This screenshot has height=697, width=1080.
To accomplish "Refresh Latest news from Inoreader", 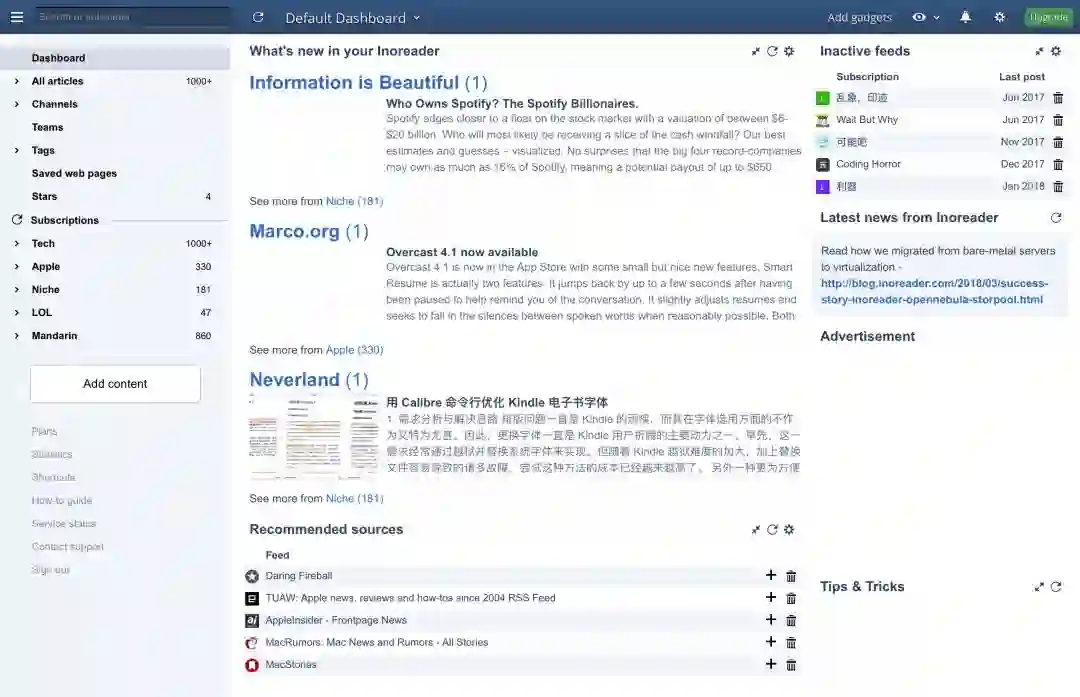I will point(1056,218).
